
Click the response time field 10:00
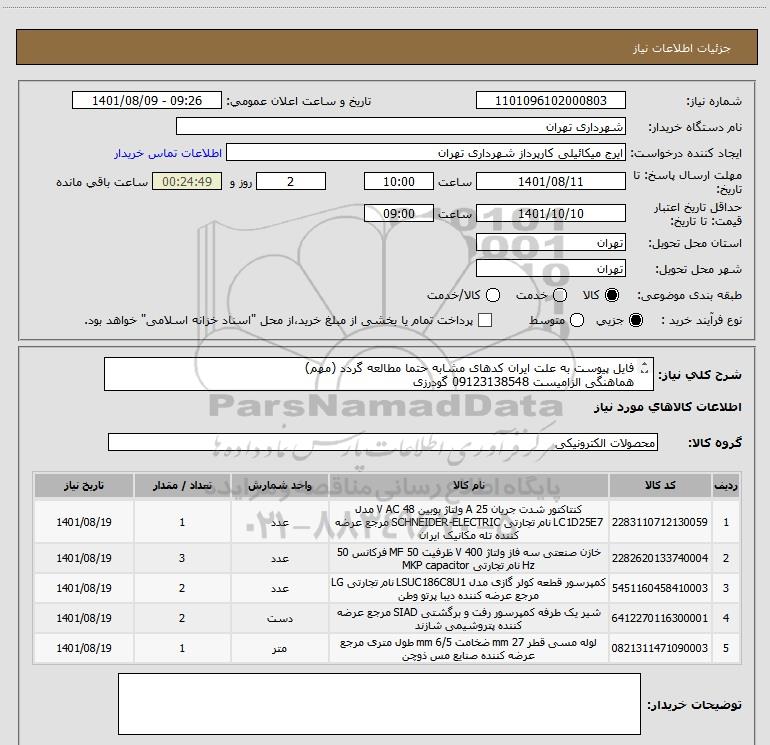tap(399, 181)
